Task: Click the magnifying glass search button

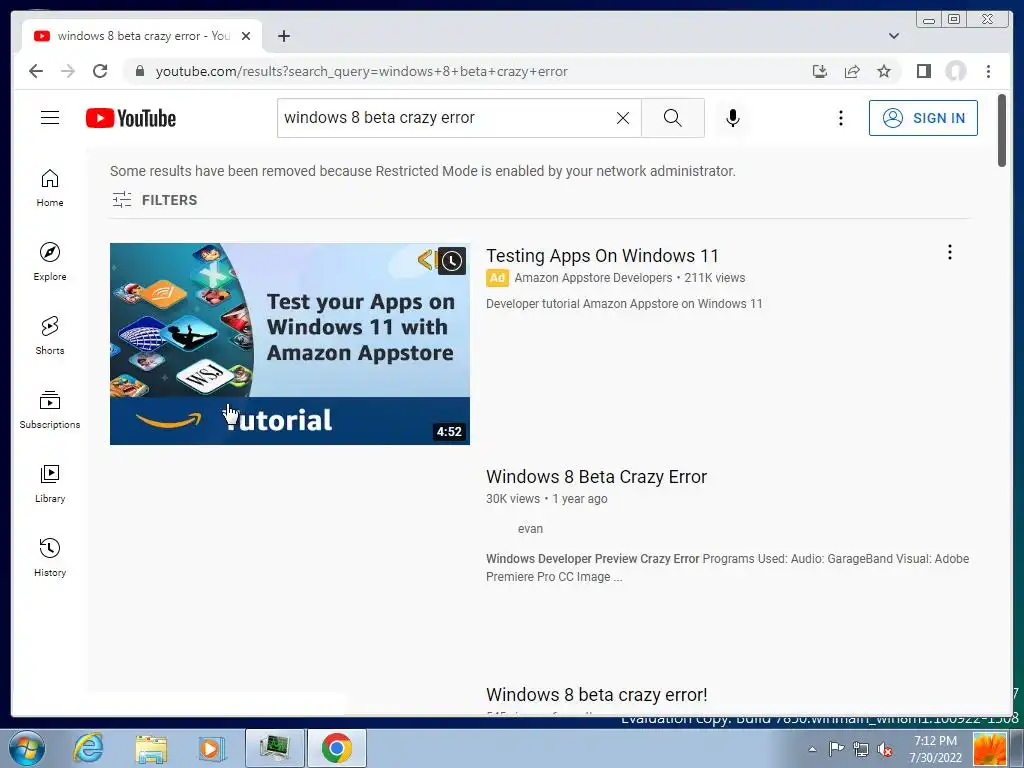Action: (x=673, y=118)
